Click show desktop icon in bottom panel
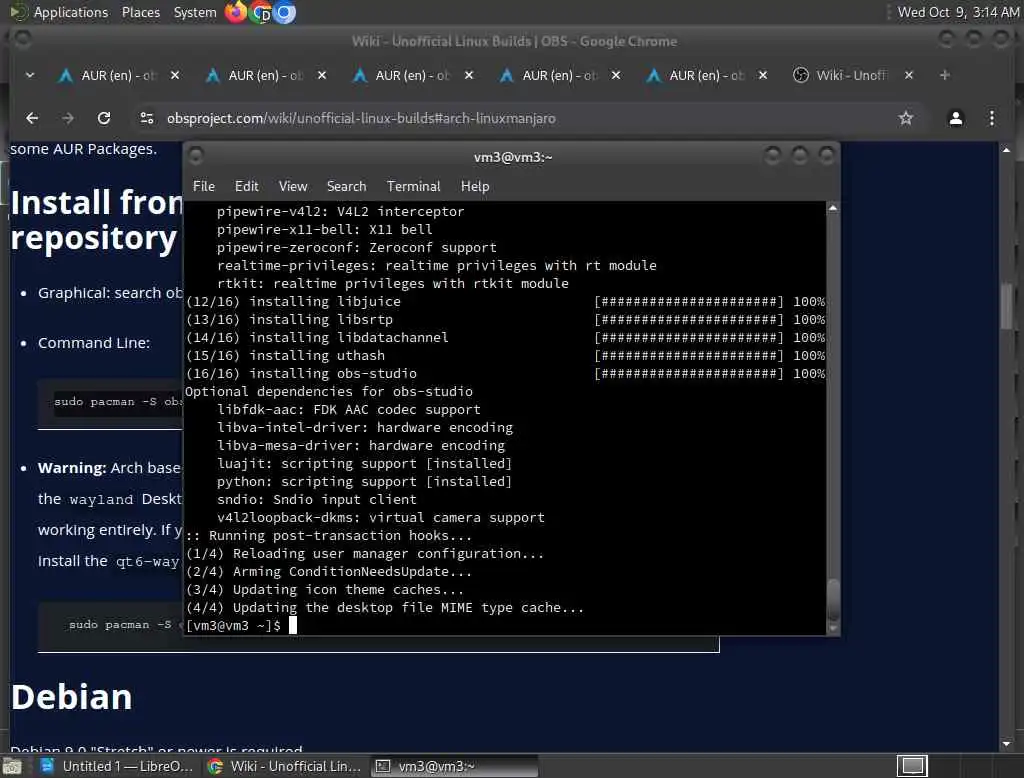1024x778 pixels. 12,766
